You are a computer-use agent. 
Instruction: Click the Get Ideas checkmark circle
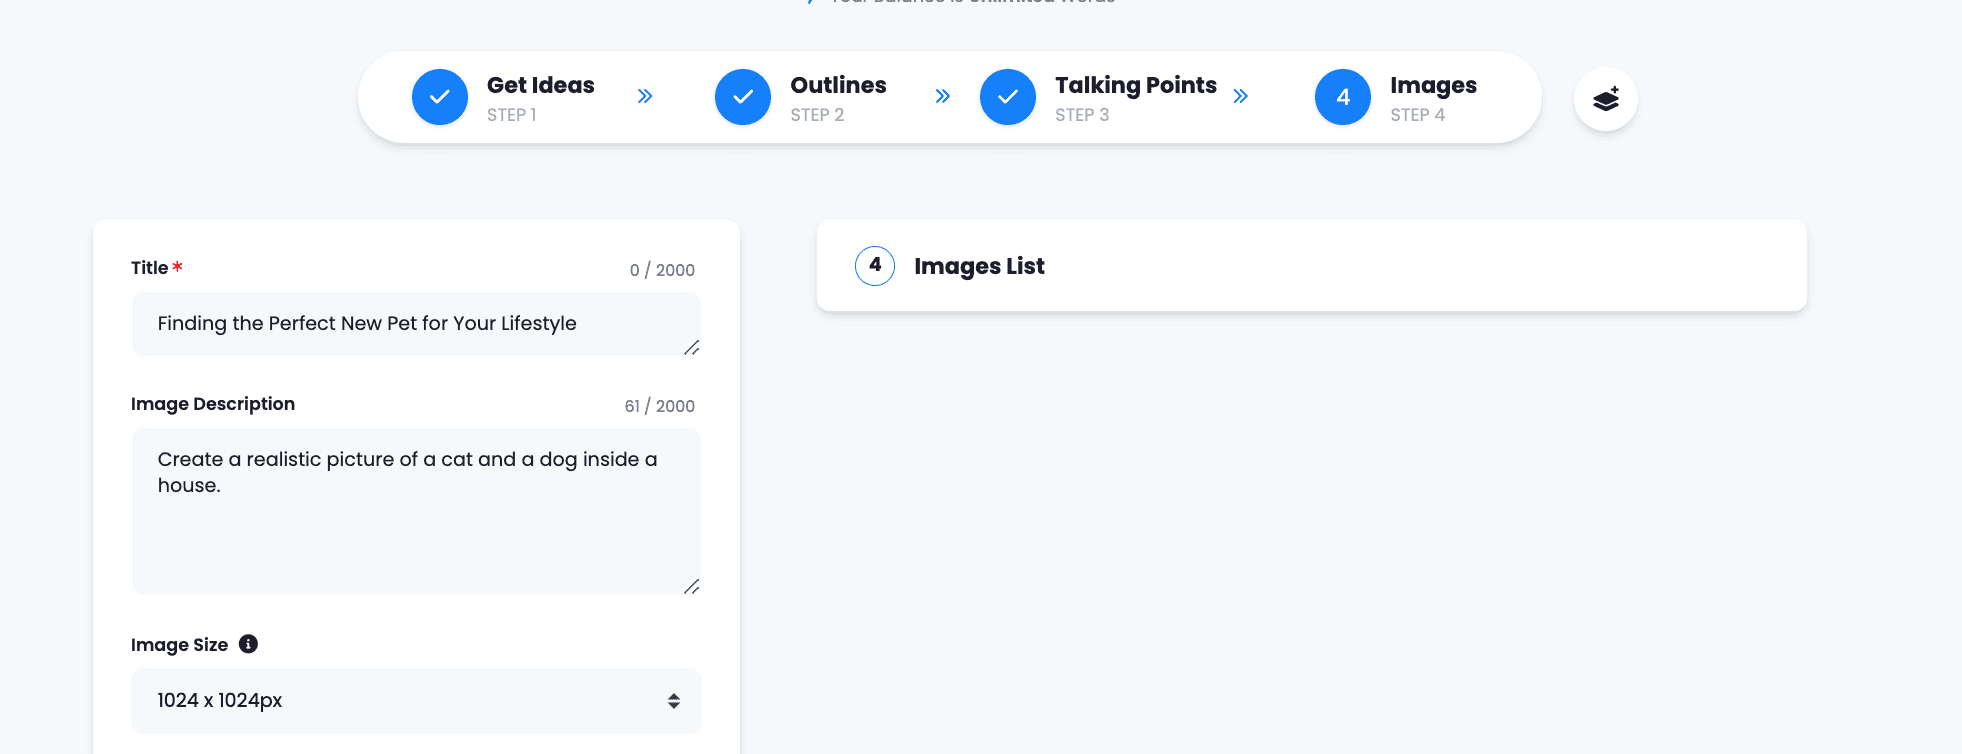click(440, 97)
